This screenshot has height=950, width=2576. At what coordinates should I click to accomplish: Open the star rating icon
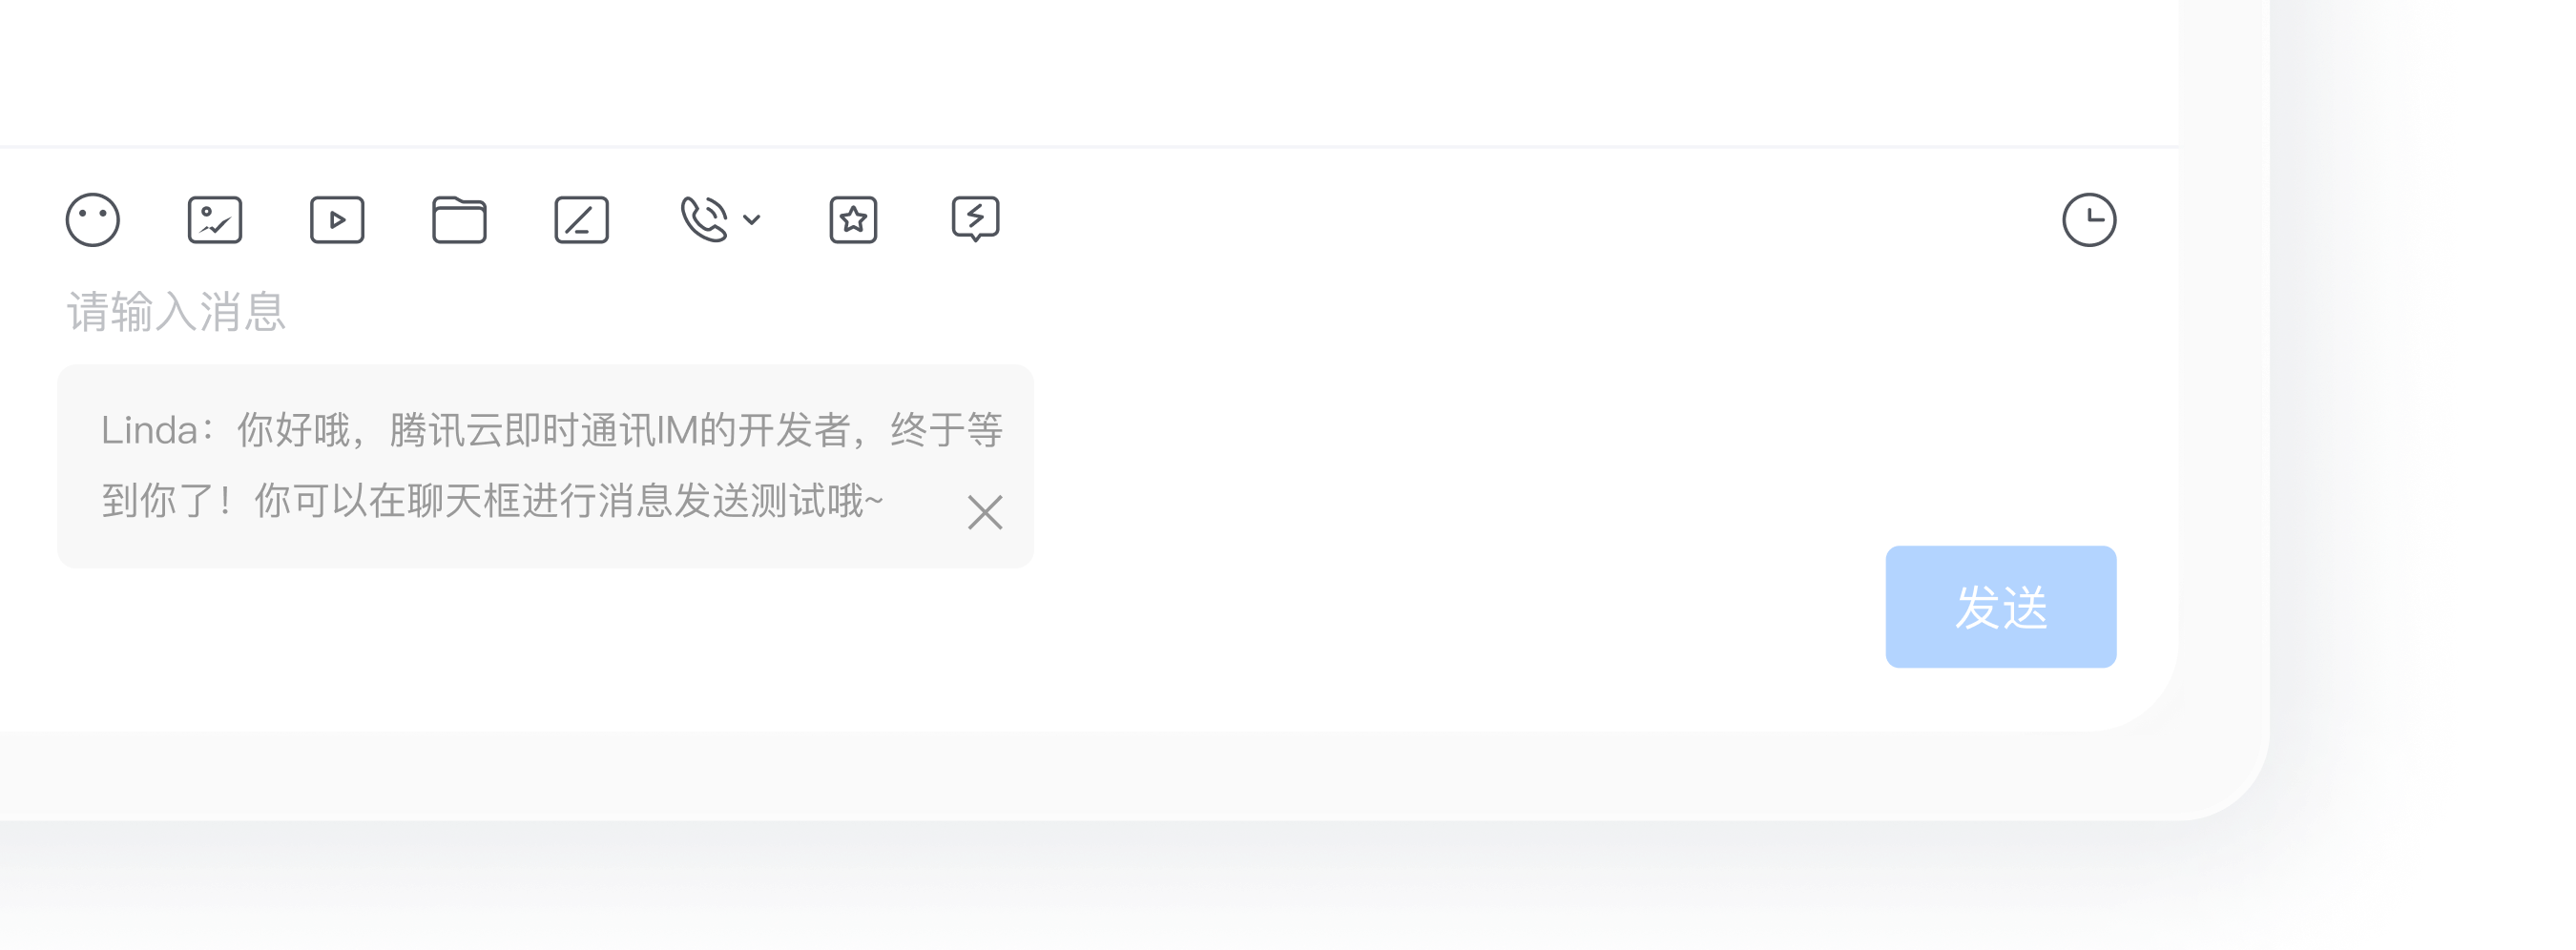[853, 220]
